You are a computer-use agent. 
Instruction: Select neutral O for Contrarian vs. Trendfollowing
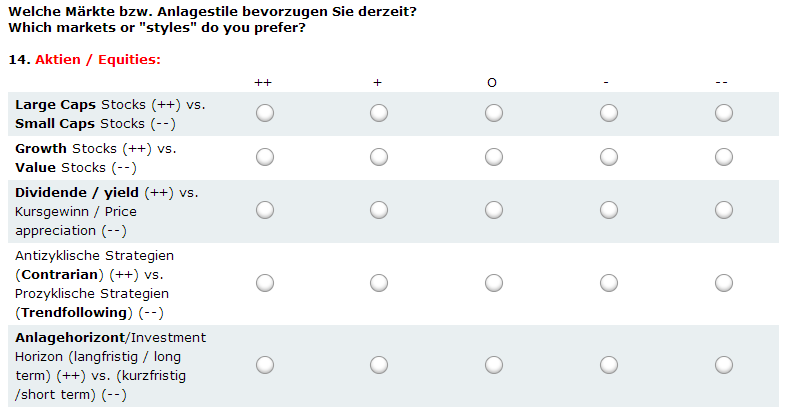coord(494,283)
